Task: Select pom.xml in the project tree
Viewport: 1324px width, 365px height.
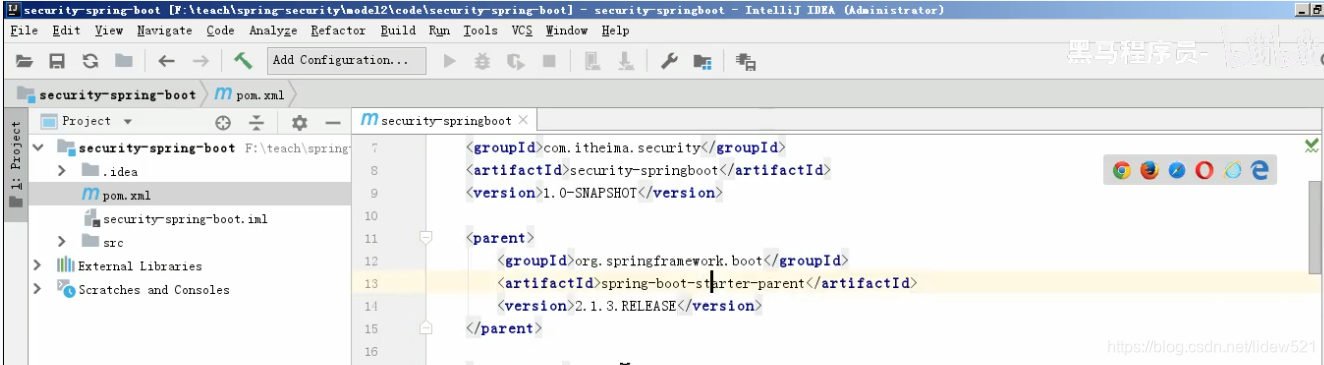Action: pos(126,195)
